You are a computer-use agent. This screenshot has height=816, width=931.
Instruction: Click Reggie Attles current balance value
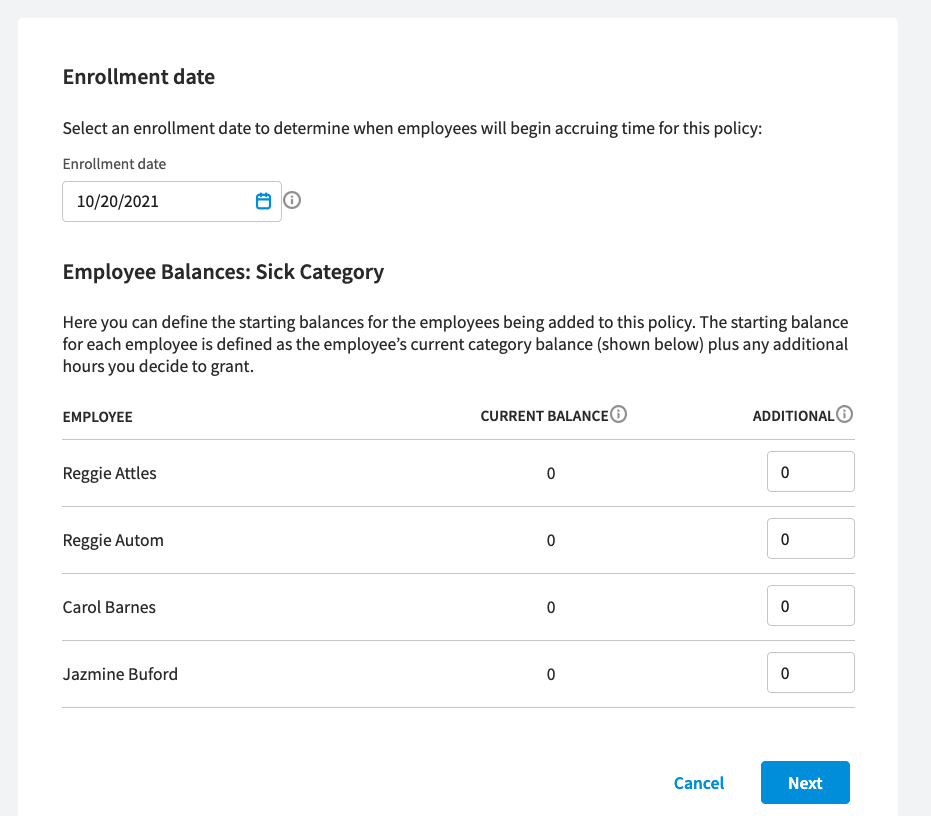(x=551, y=473)
